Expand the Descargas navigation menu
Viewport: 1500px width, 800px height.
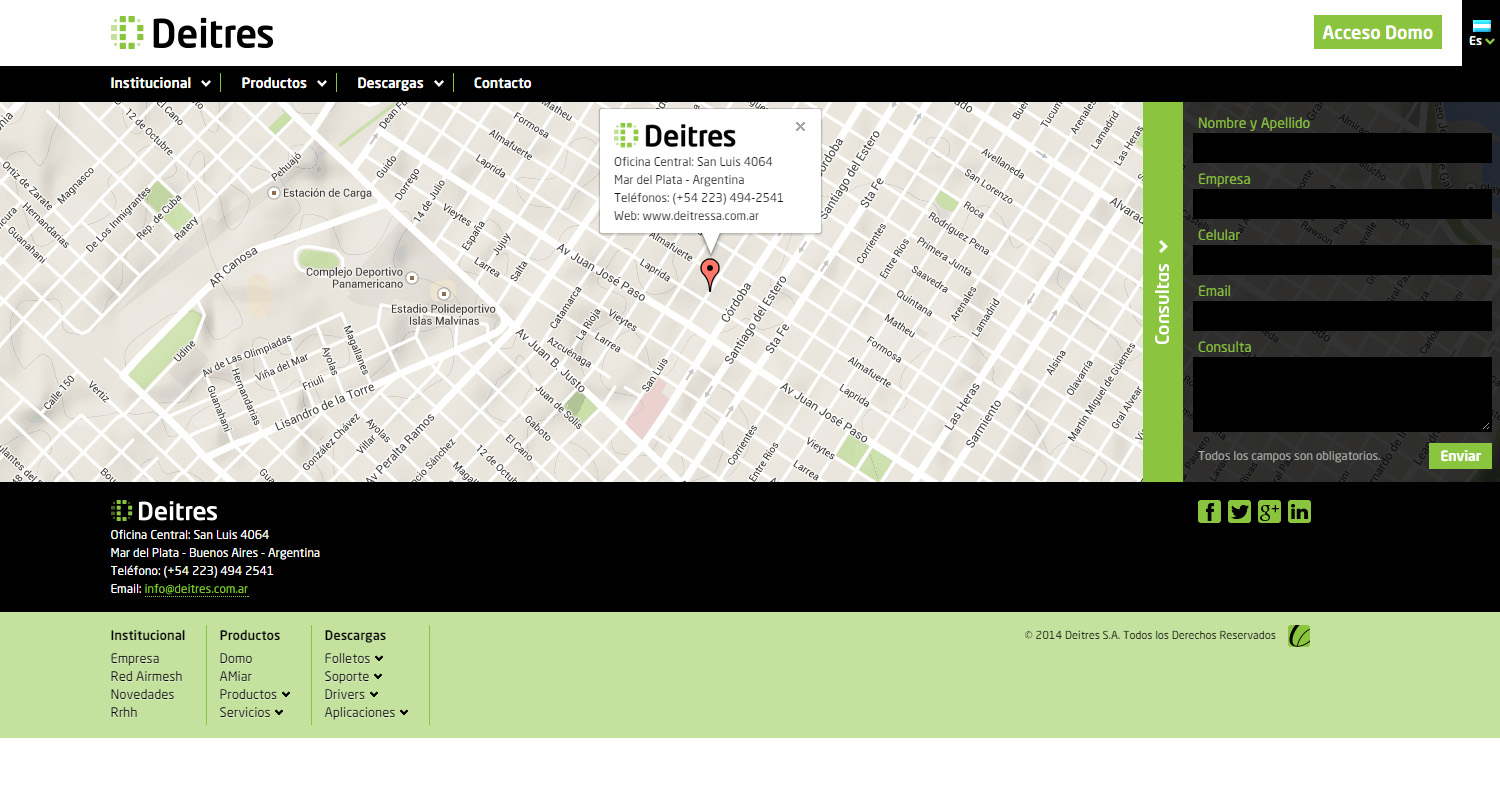[400, 83]
